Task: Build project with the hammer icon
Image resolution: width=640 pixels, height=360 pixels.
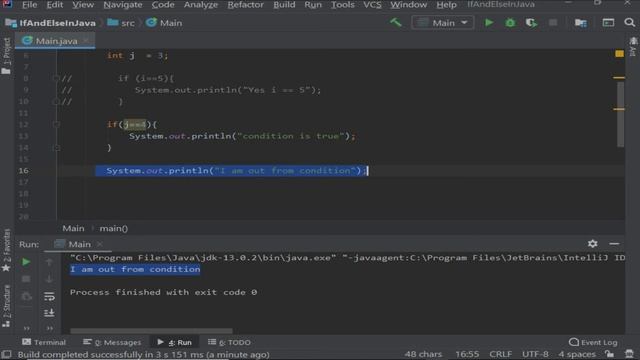Action: click(x=396, y=22)
